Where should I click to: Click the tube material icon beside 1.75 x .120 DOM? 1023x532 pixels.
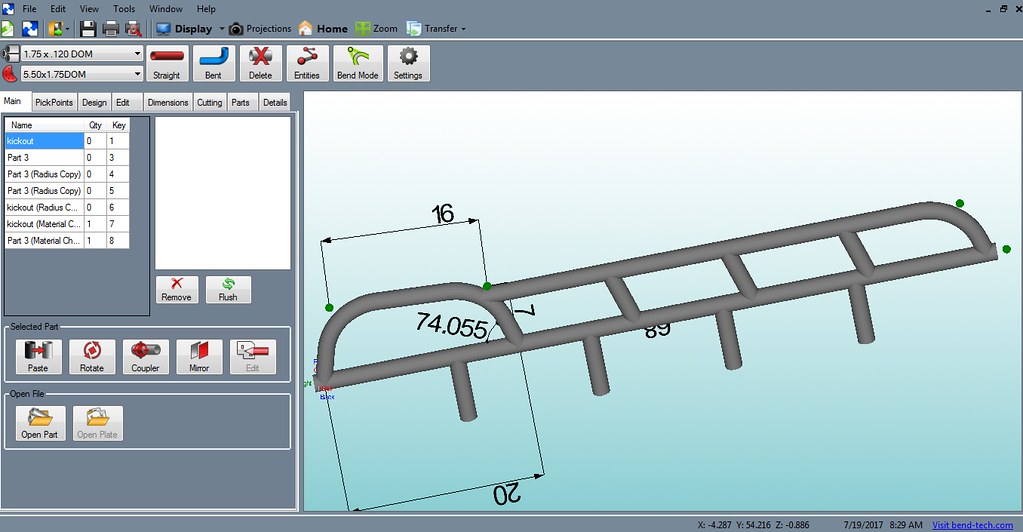[10, 54]
